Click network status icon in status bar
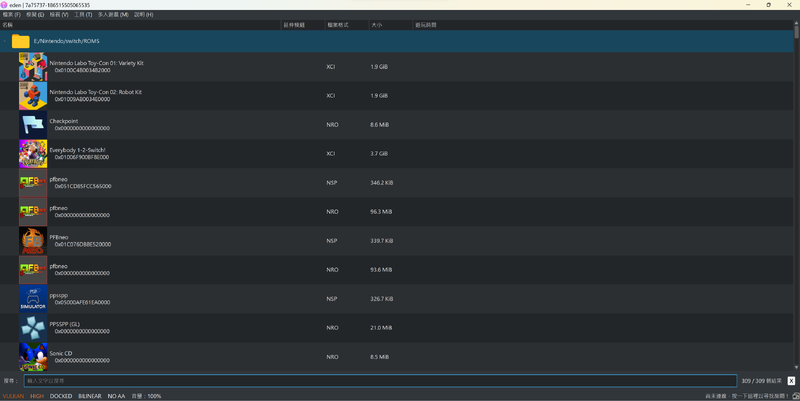The width and height of the screenshot is (800, 401). coord(796,396)
